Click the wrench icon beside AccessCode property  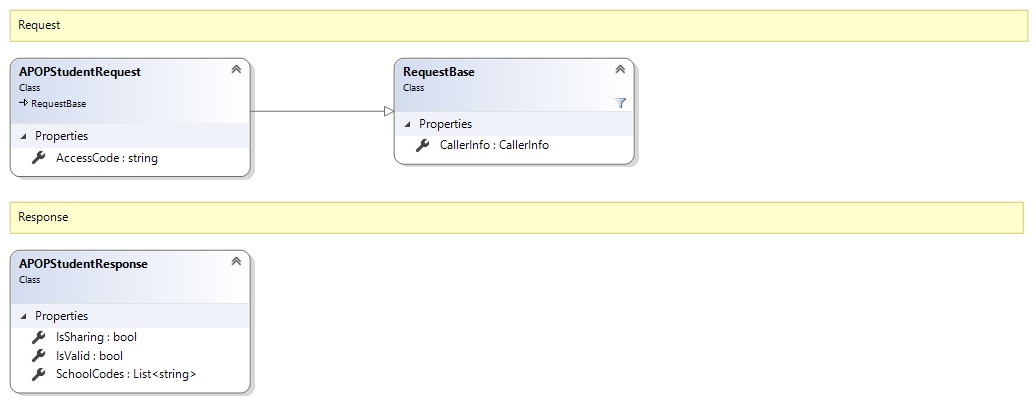pos(39,158)
